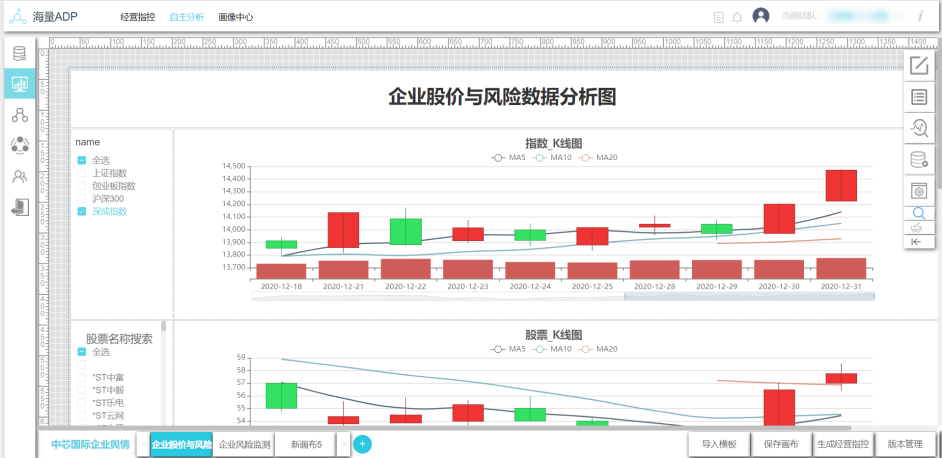This screenshot has height=458, width=942.
Task: Uncheck the 深成指数 checkbox
Action: pos(82,212)
